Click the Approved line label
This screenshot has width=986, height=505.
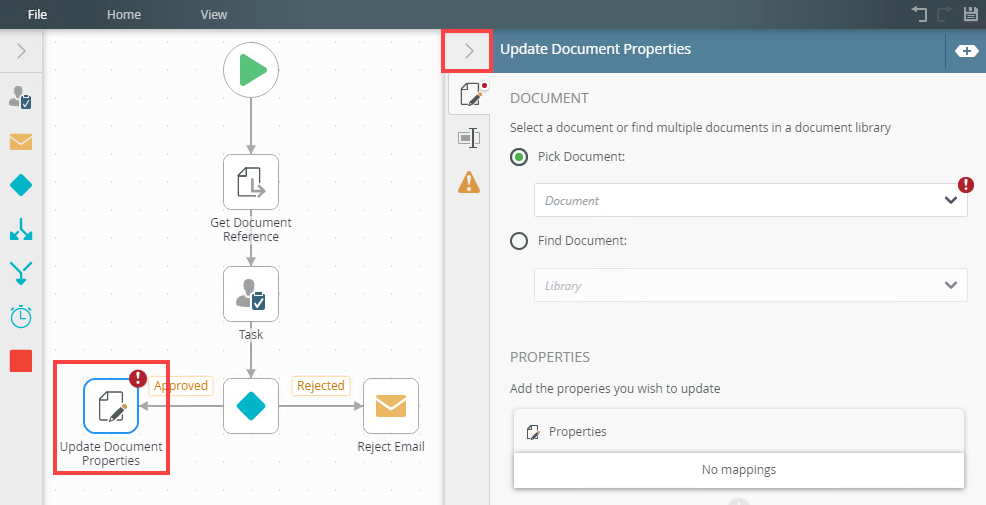181,386
